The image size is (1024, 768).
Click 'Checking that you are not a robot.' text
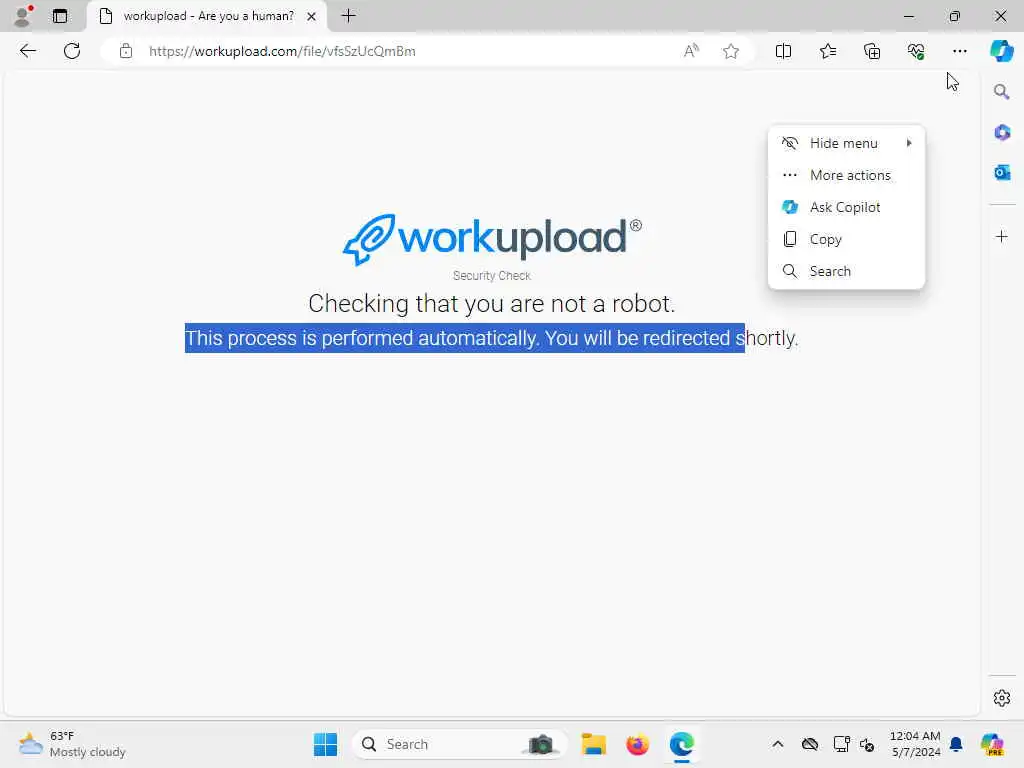tap(491, 304)
